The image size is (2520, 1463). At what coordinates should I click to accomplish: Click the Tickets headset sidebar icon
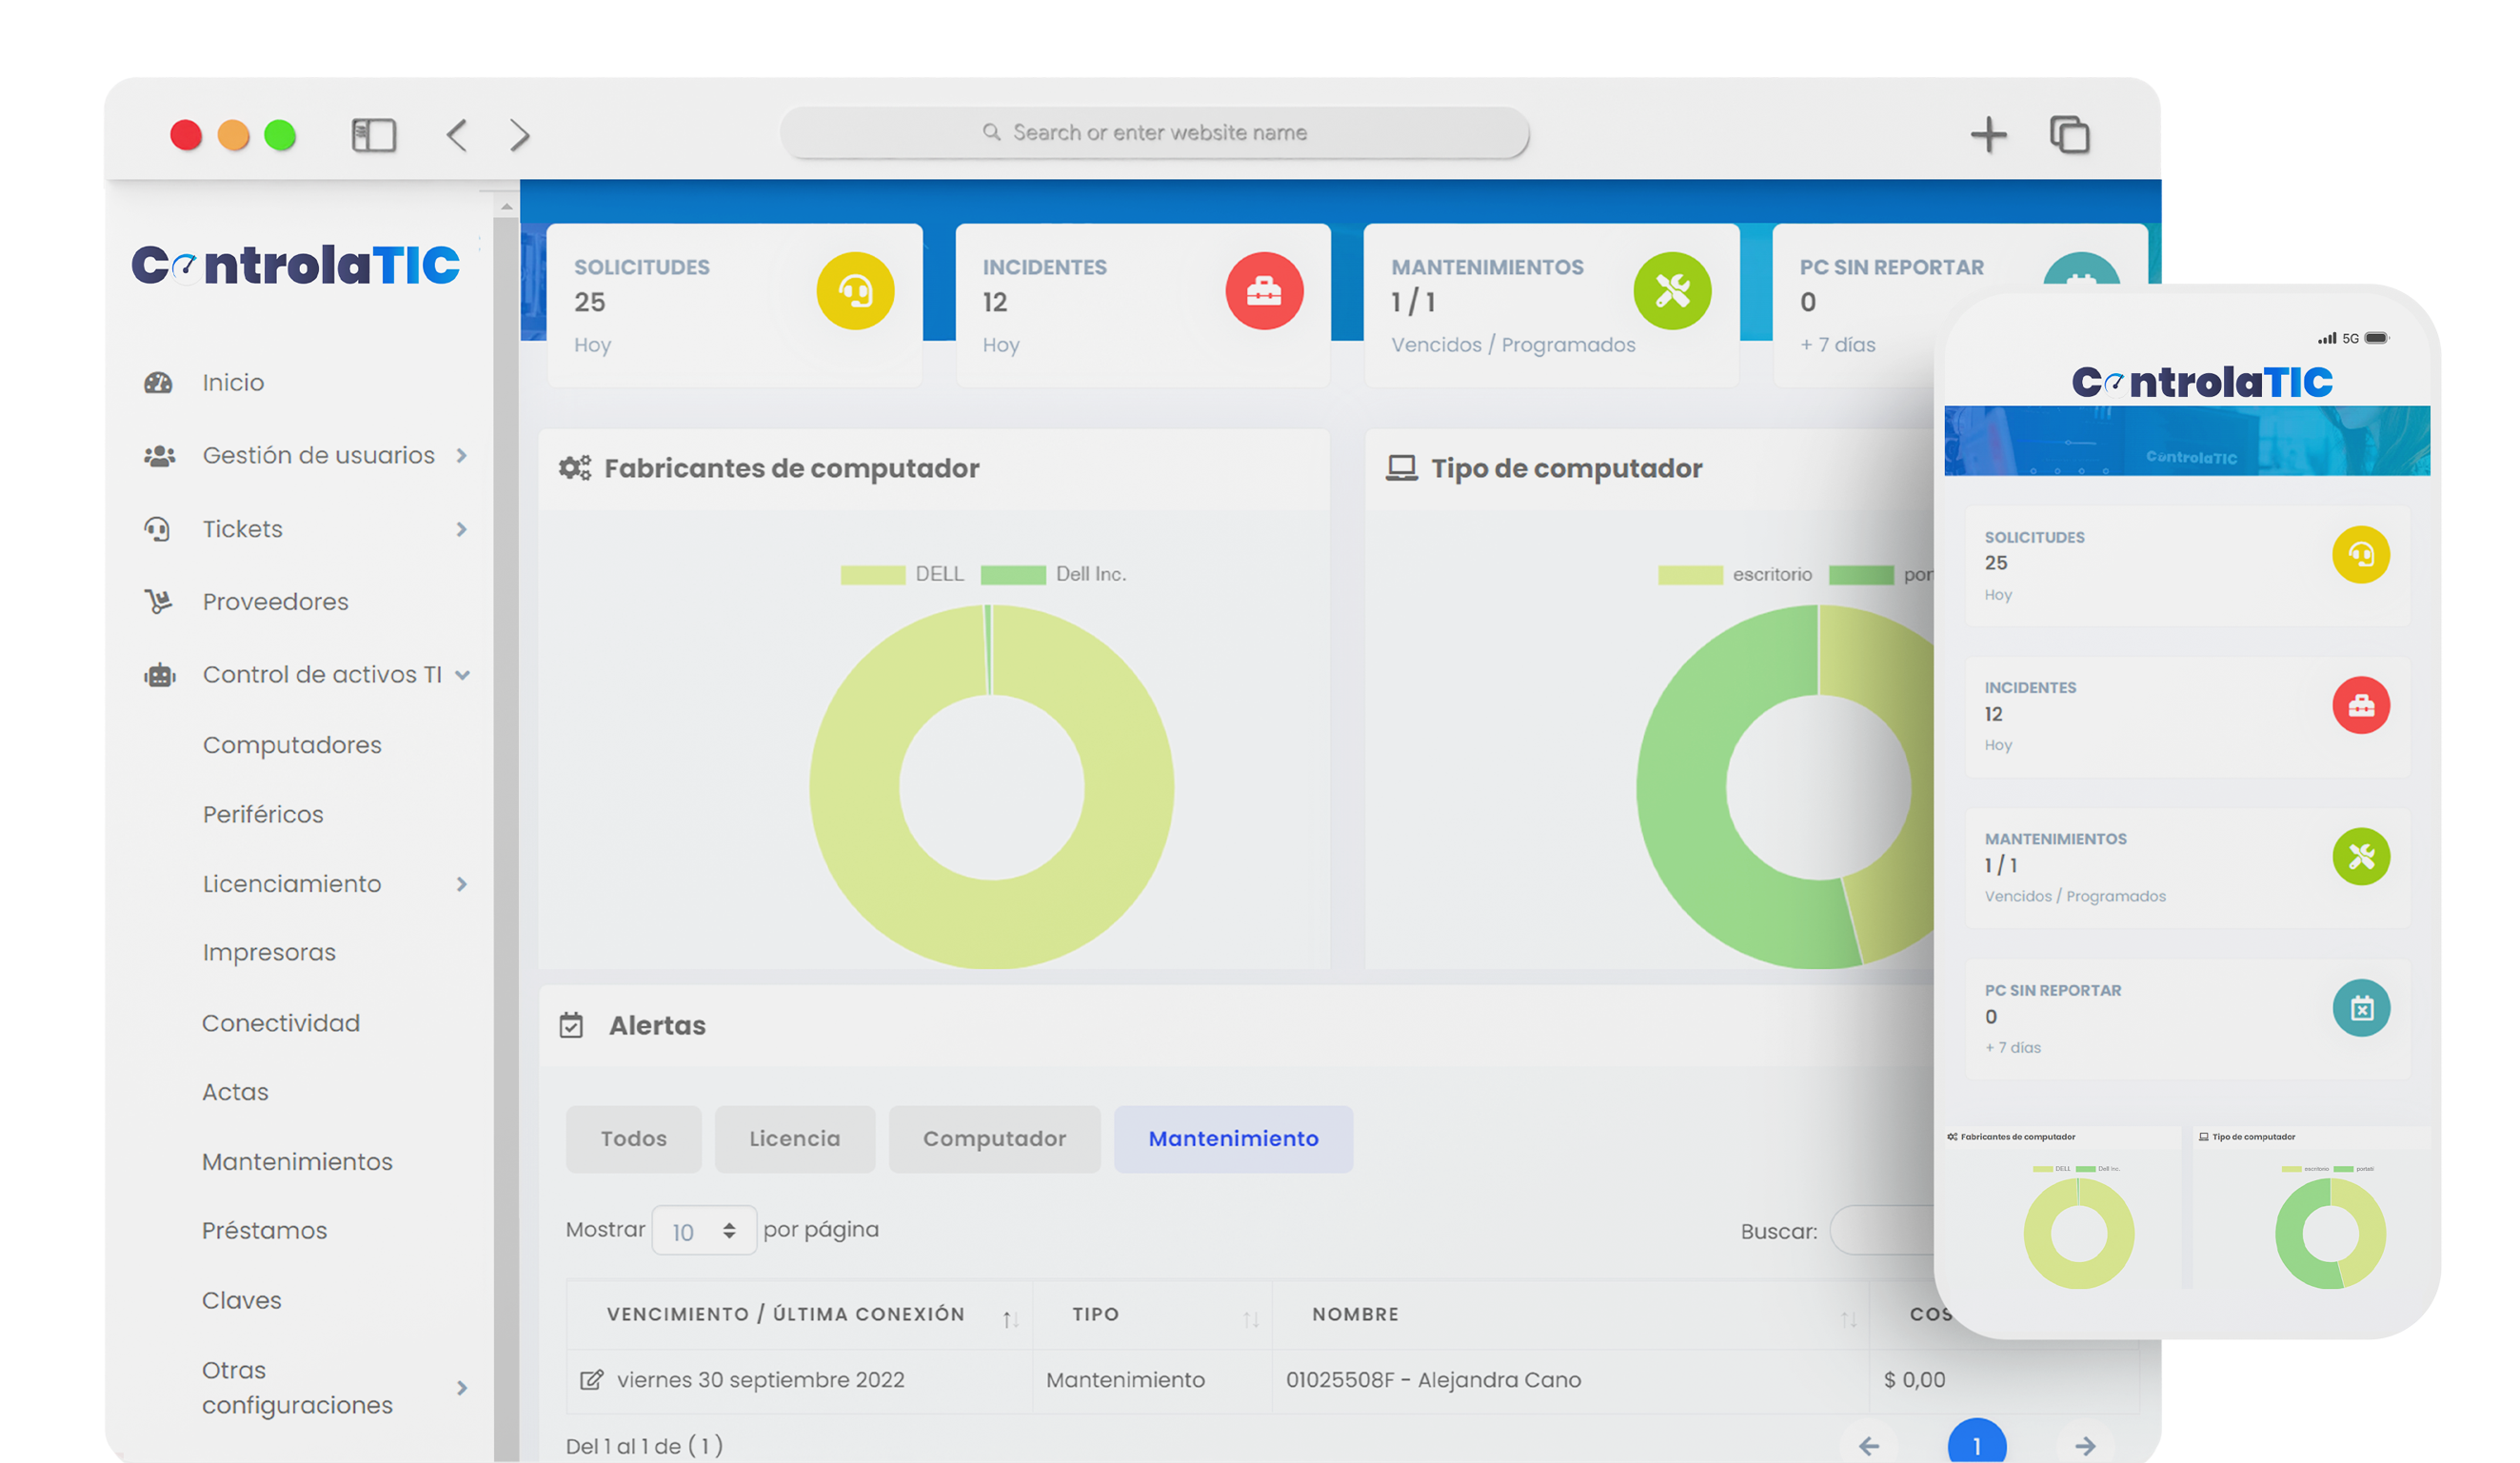point(158,529)
